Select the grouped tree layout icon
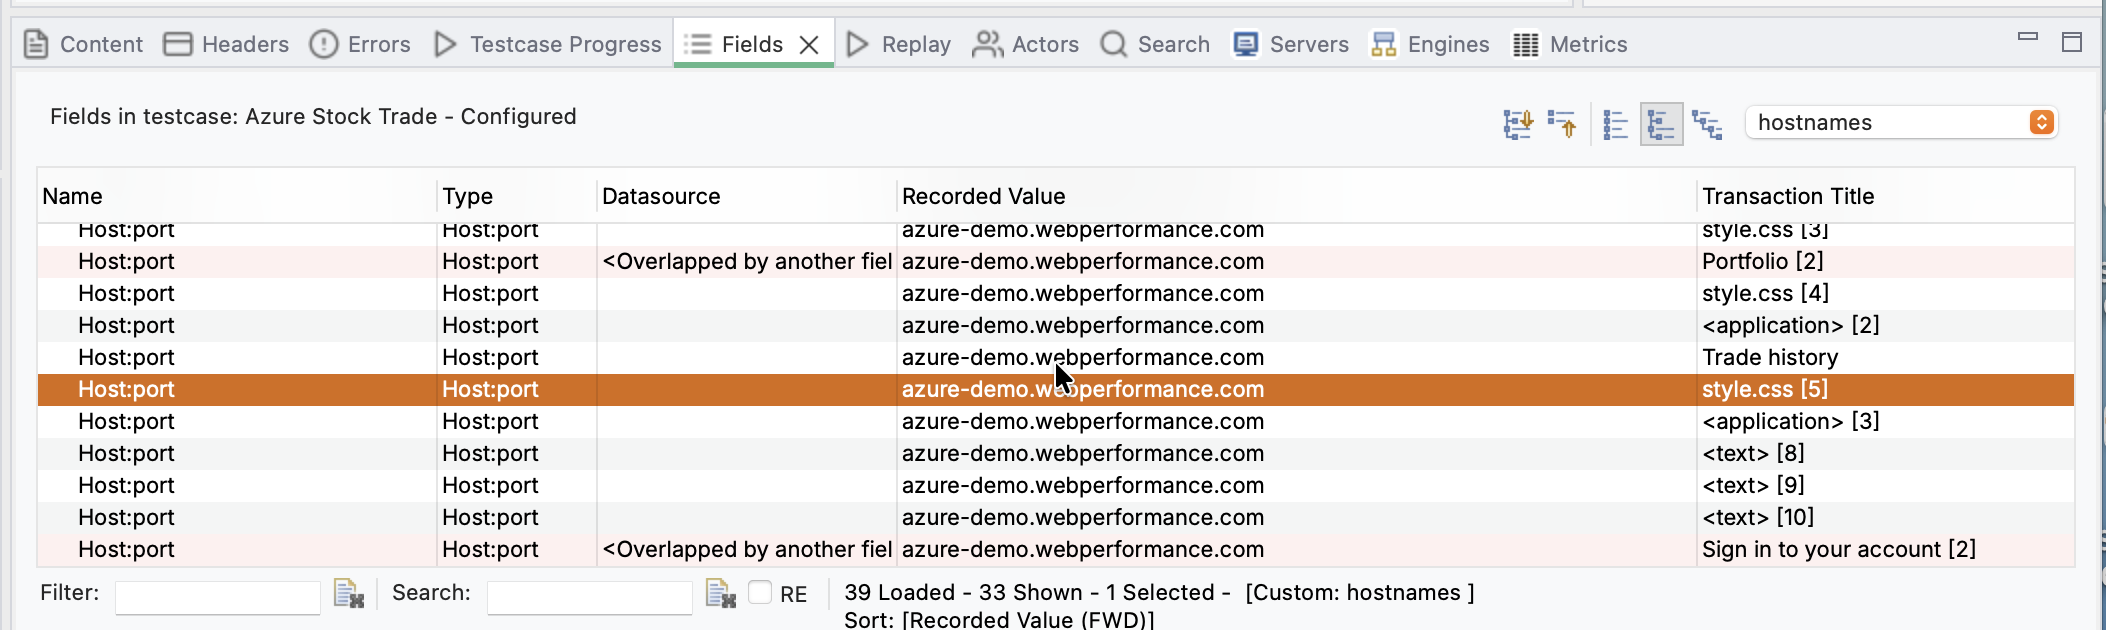Image resolution: width=2106 pixels, height=630 pixels. [1661, 124]
